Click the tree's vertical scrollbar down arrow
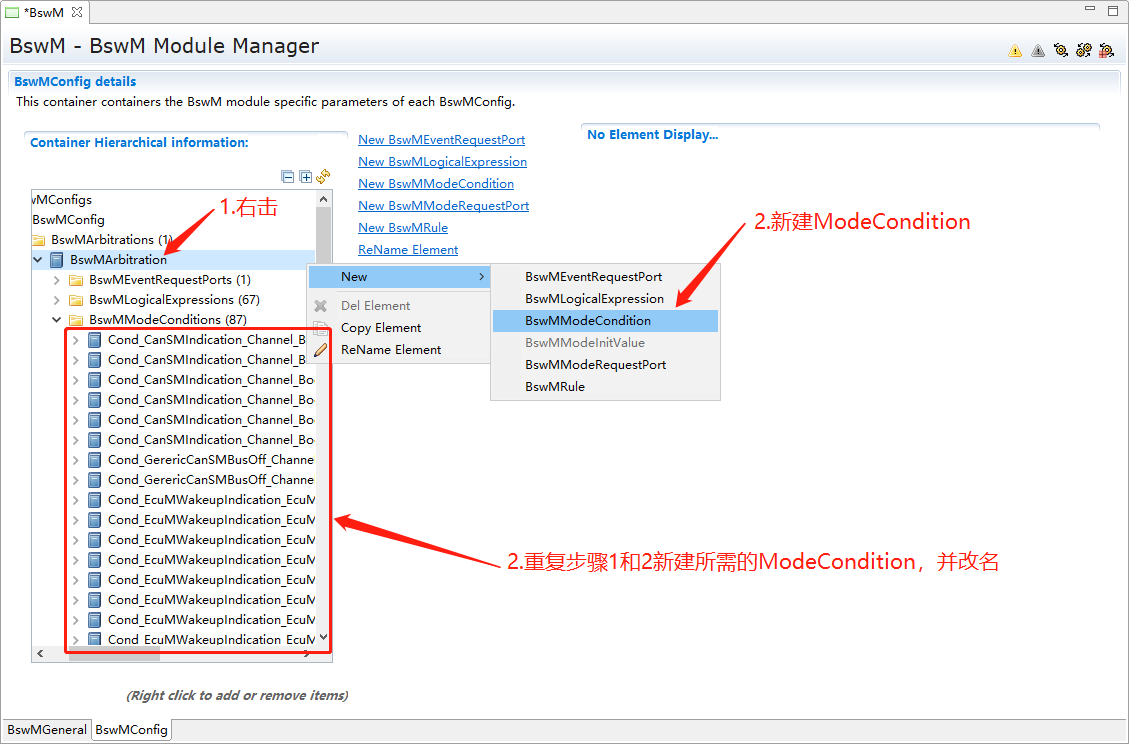1129x744 pixels. [323, 637]
